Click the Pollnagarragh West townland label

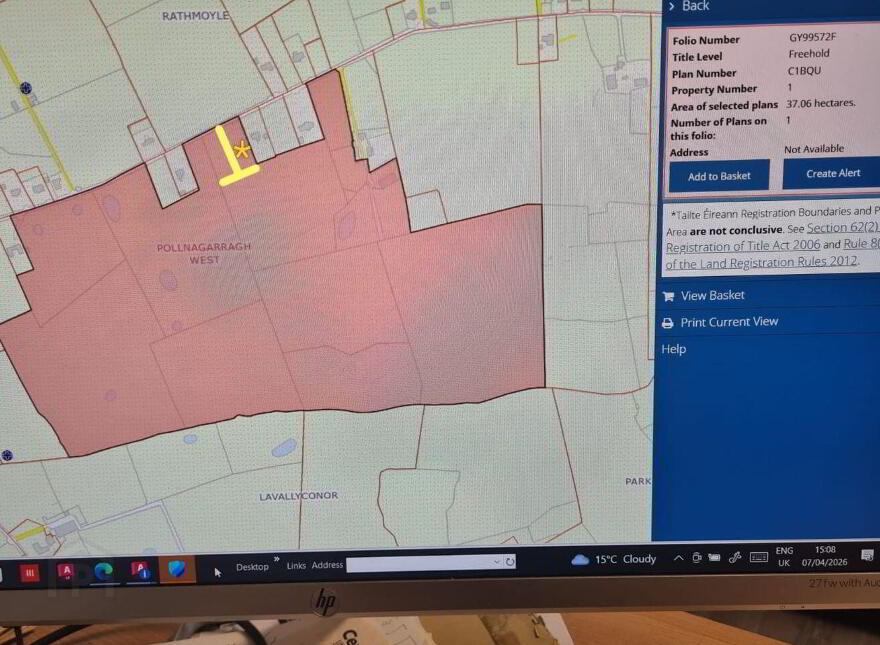pos(204,253)
